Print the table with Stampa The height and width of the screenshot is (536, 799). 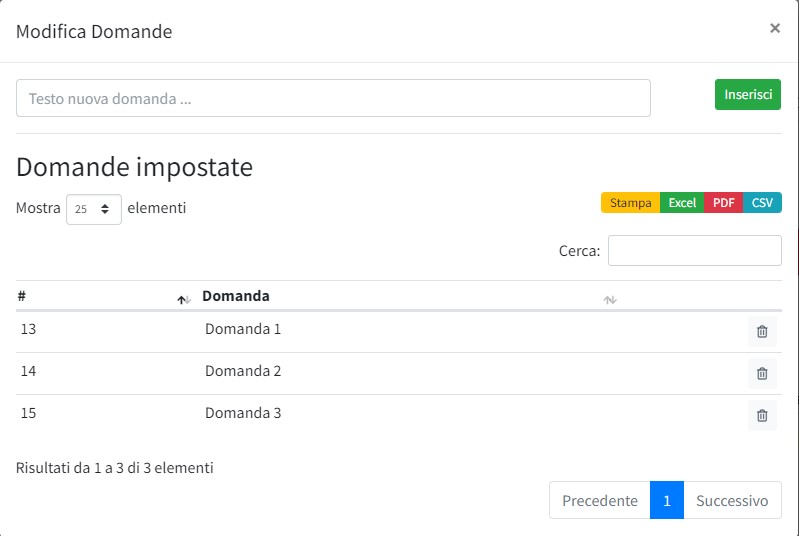tap(630, 203)
